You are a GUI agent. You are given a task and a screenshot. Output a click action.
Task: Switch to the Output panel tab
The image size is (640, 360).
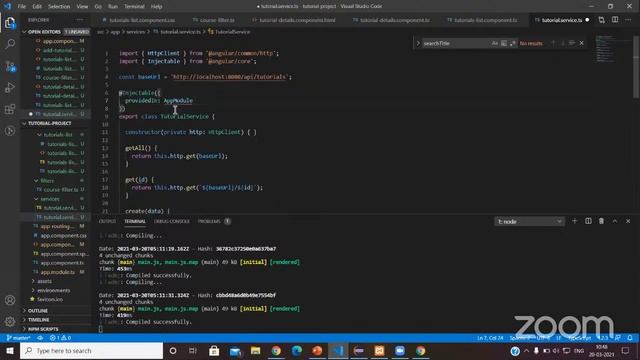pos(107,221)
